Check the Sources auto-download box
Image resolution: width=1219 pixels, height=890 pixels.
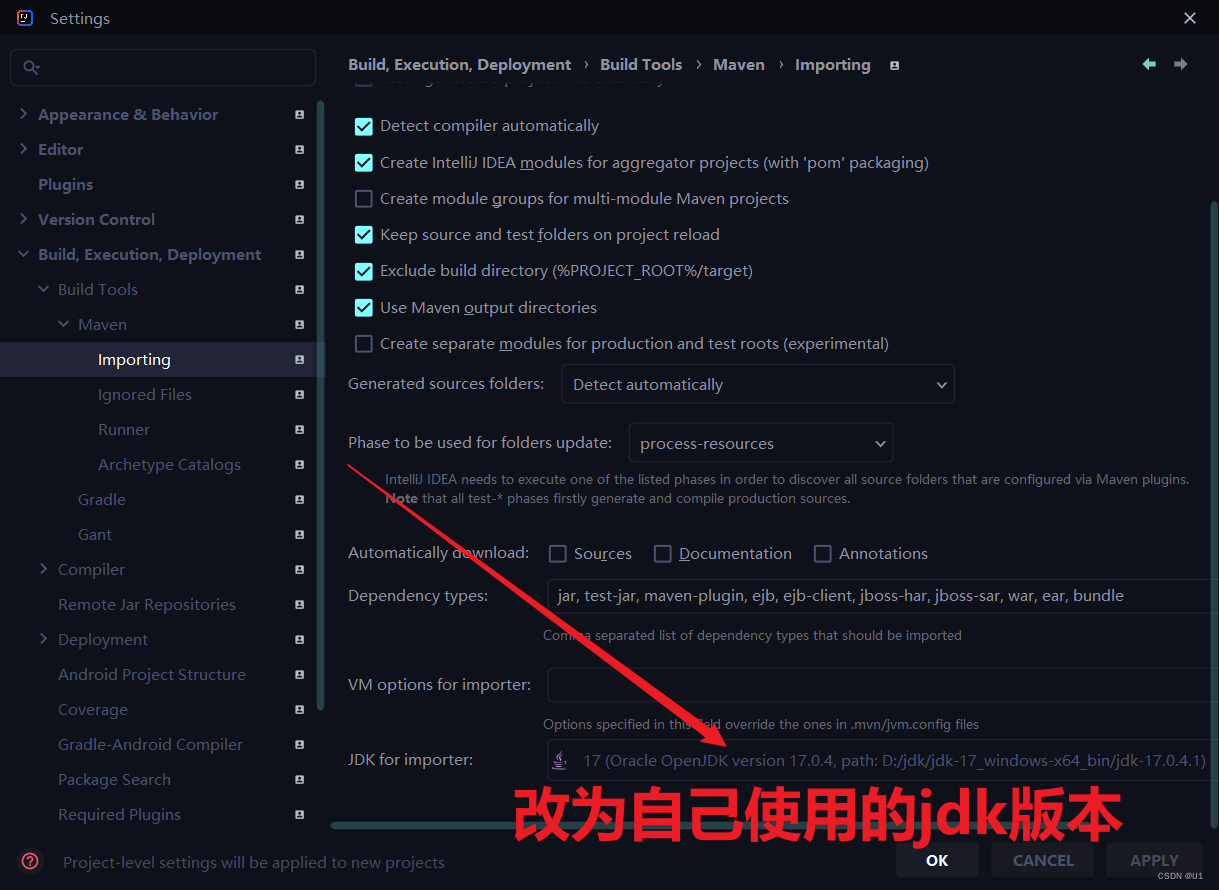click(x=558, y=554)
